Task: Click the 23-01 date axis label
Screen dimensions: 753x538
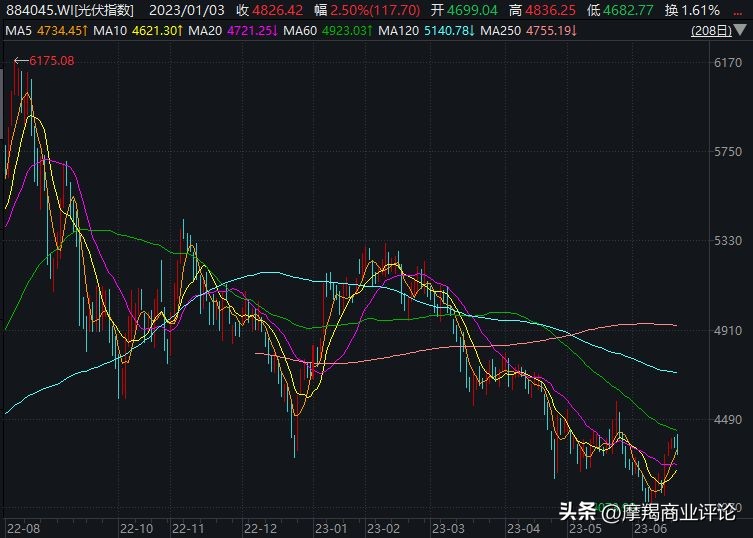Action: click(x=331, y=529)
